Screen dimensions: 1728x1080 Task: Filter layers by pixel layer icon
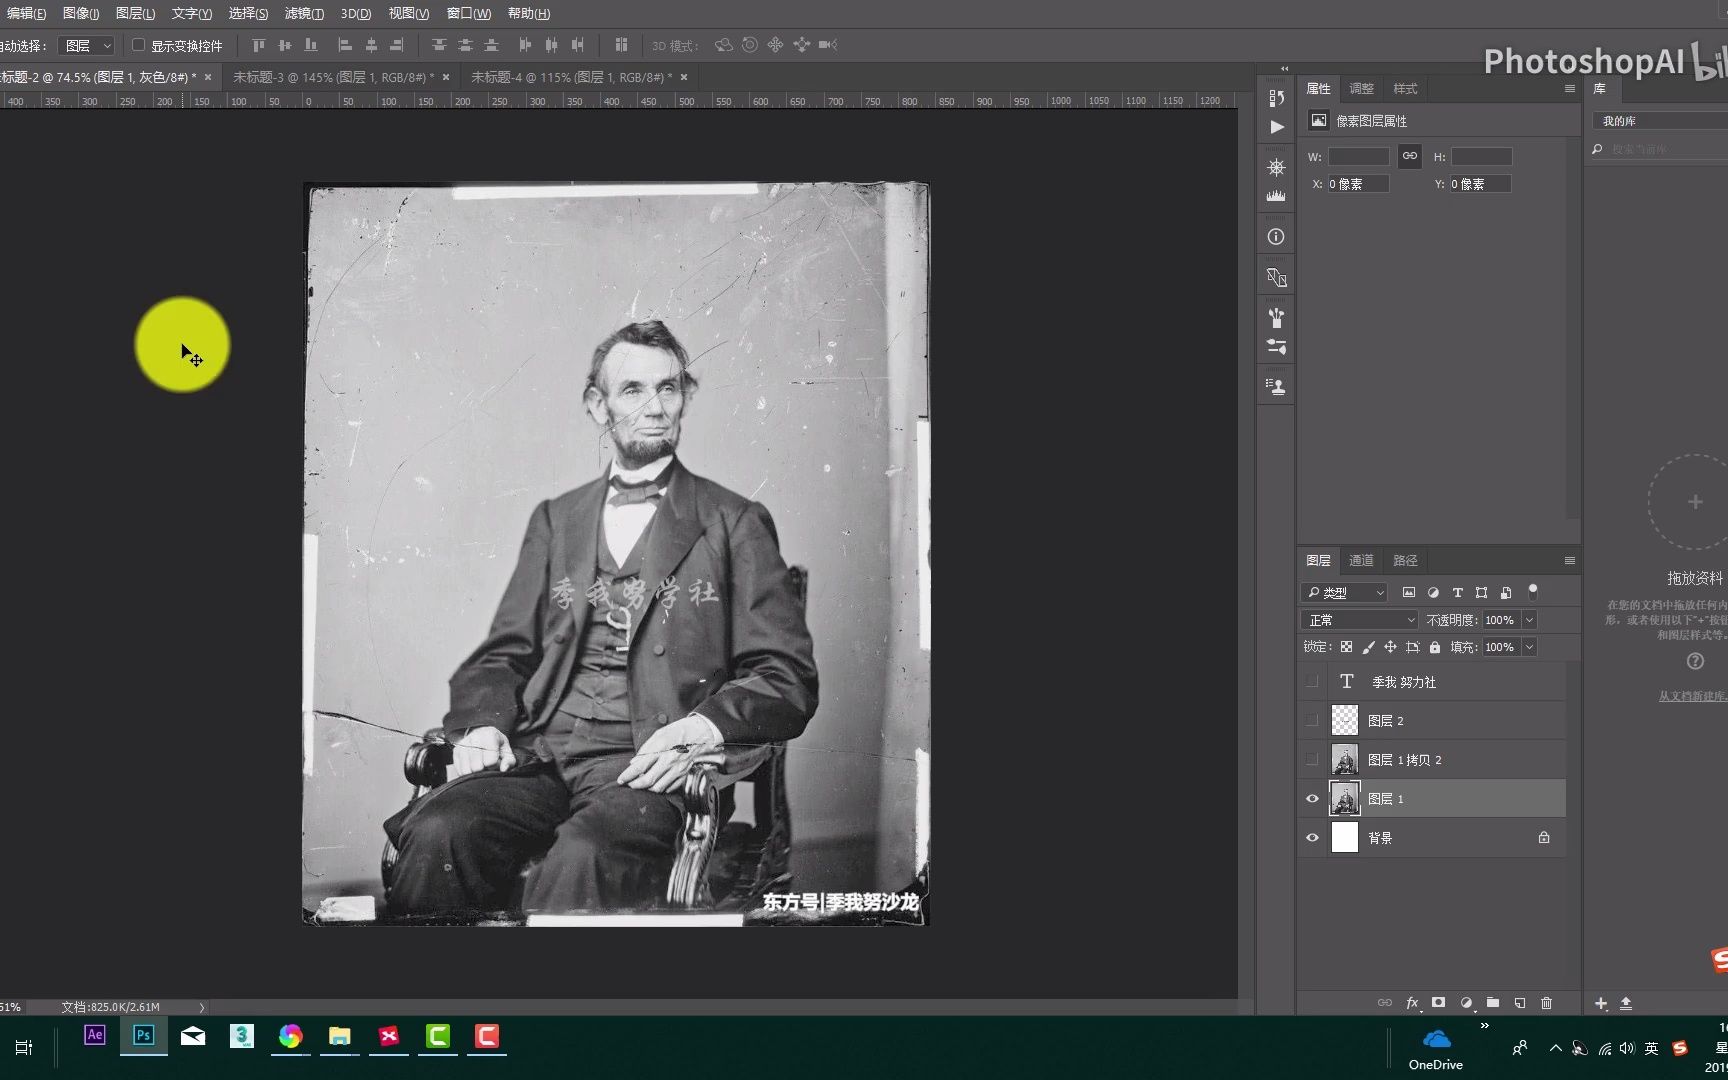click(1409, 592)
